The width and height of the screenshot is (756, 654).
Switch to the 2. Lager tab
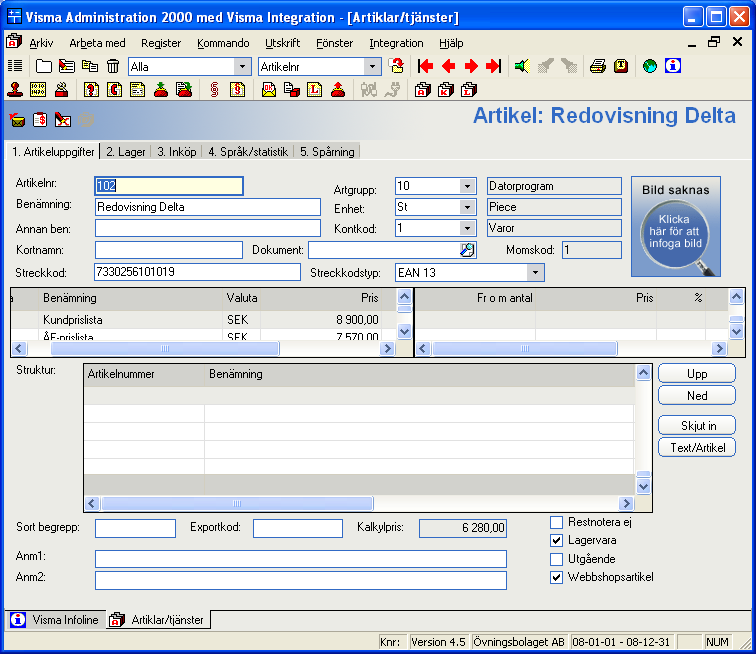tap(125, 152)
